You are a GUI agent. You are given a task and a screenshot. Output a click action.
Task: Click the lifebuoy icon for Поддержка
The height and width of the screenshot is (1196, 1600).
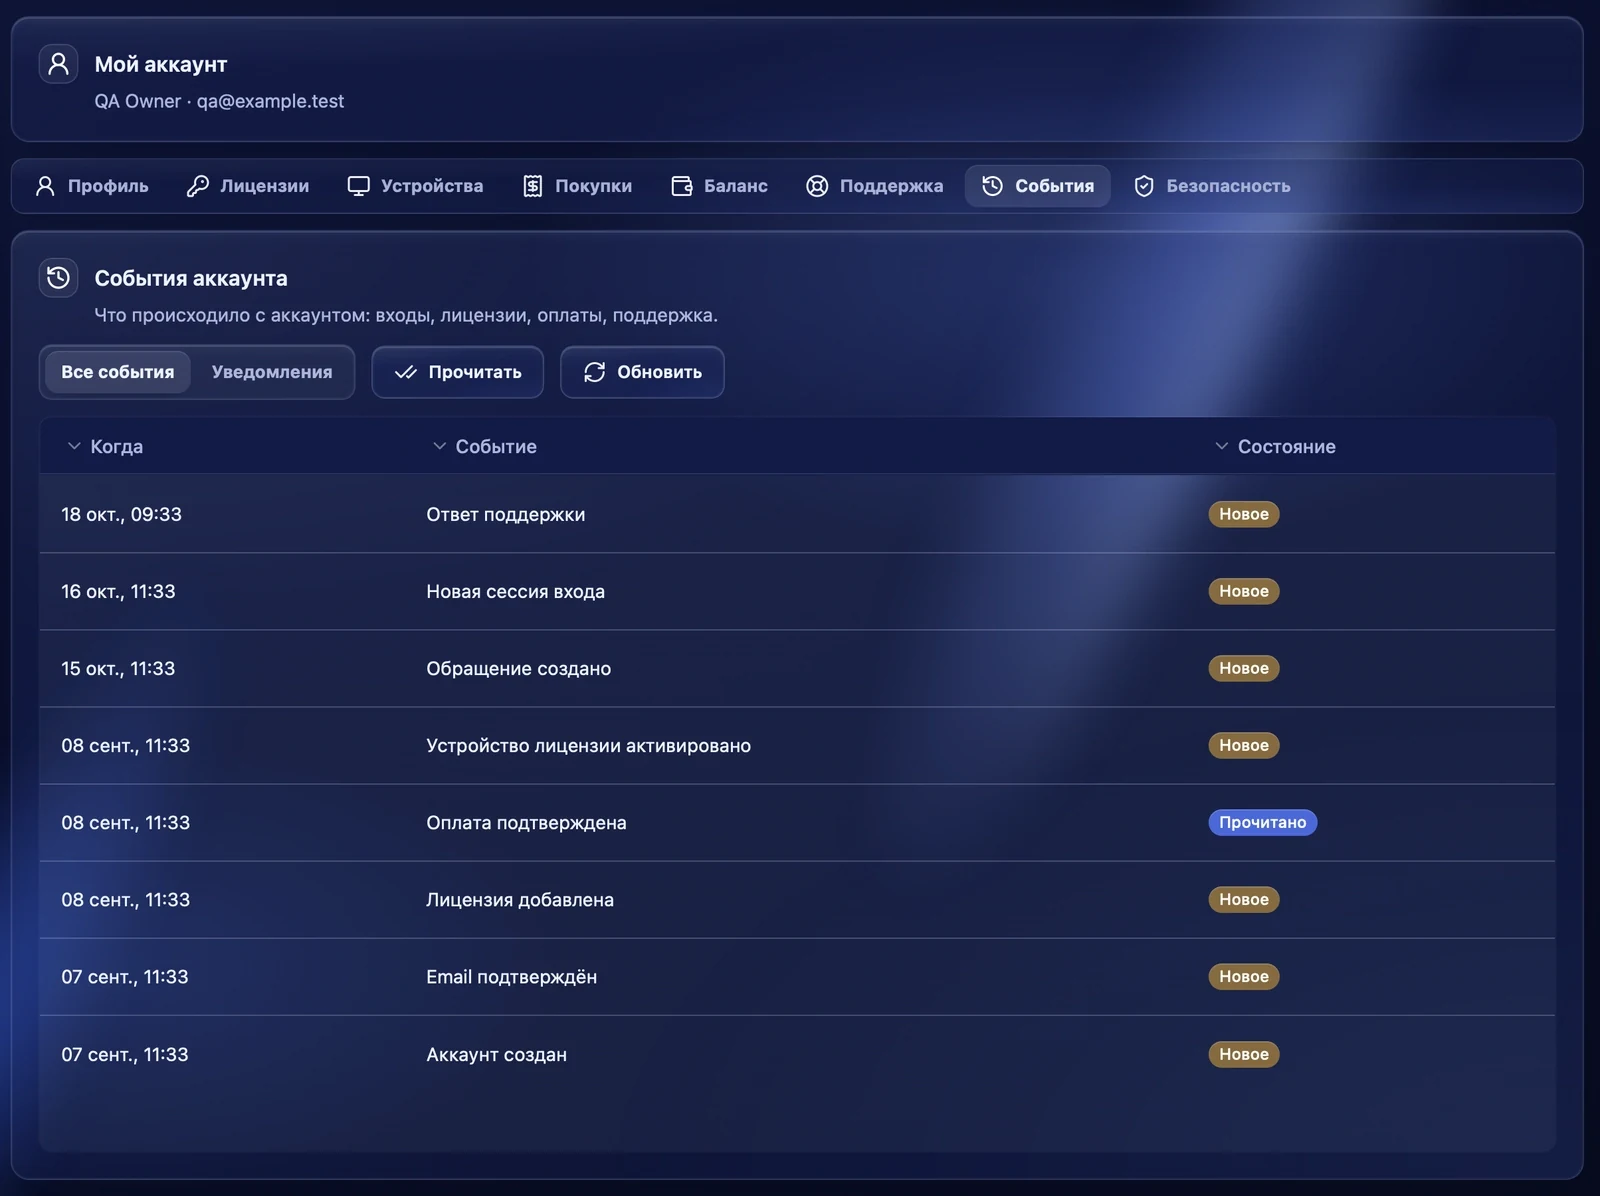[817, 186]
